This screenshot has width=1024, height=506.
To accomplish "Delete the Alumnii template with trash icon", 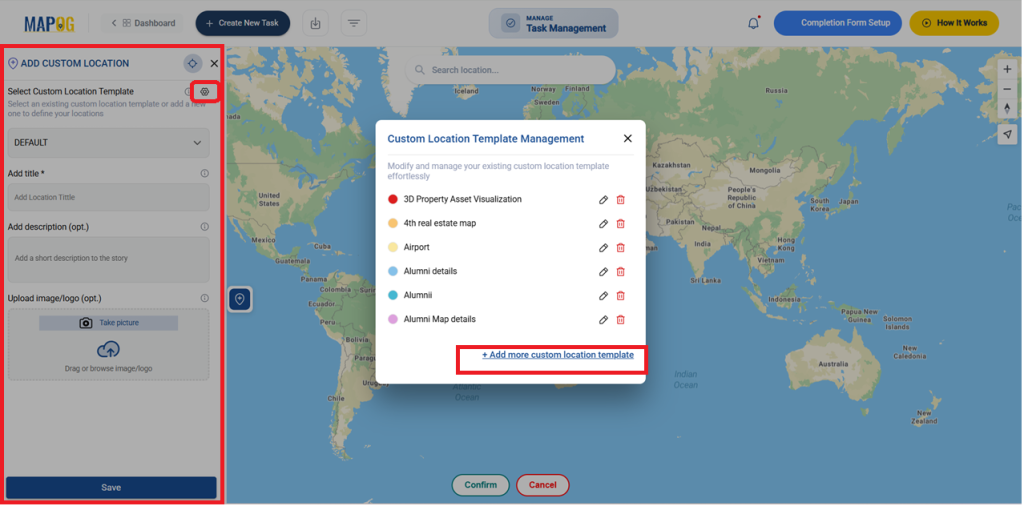I will pyautogui.click(x=620, y=296).
